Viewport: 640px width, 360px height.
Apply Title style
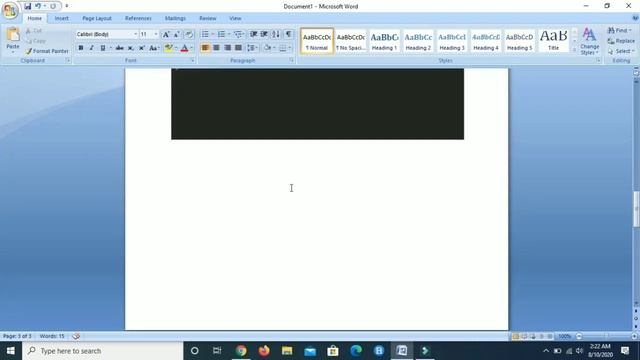(553, 41)
